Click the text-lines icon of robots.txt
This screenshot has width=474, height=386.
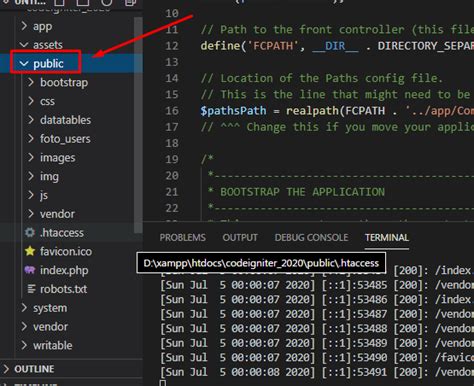[x=31, y=289]
